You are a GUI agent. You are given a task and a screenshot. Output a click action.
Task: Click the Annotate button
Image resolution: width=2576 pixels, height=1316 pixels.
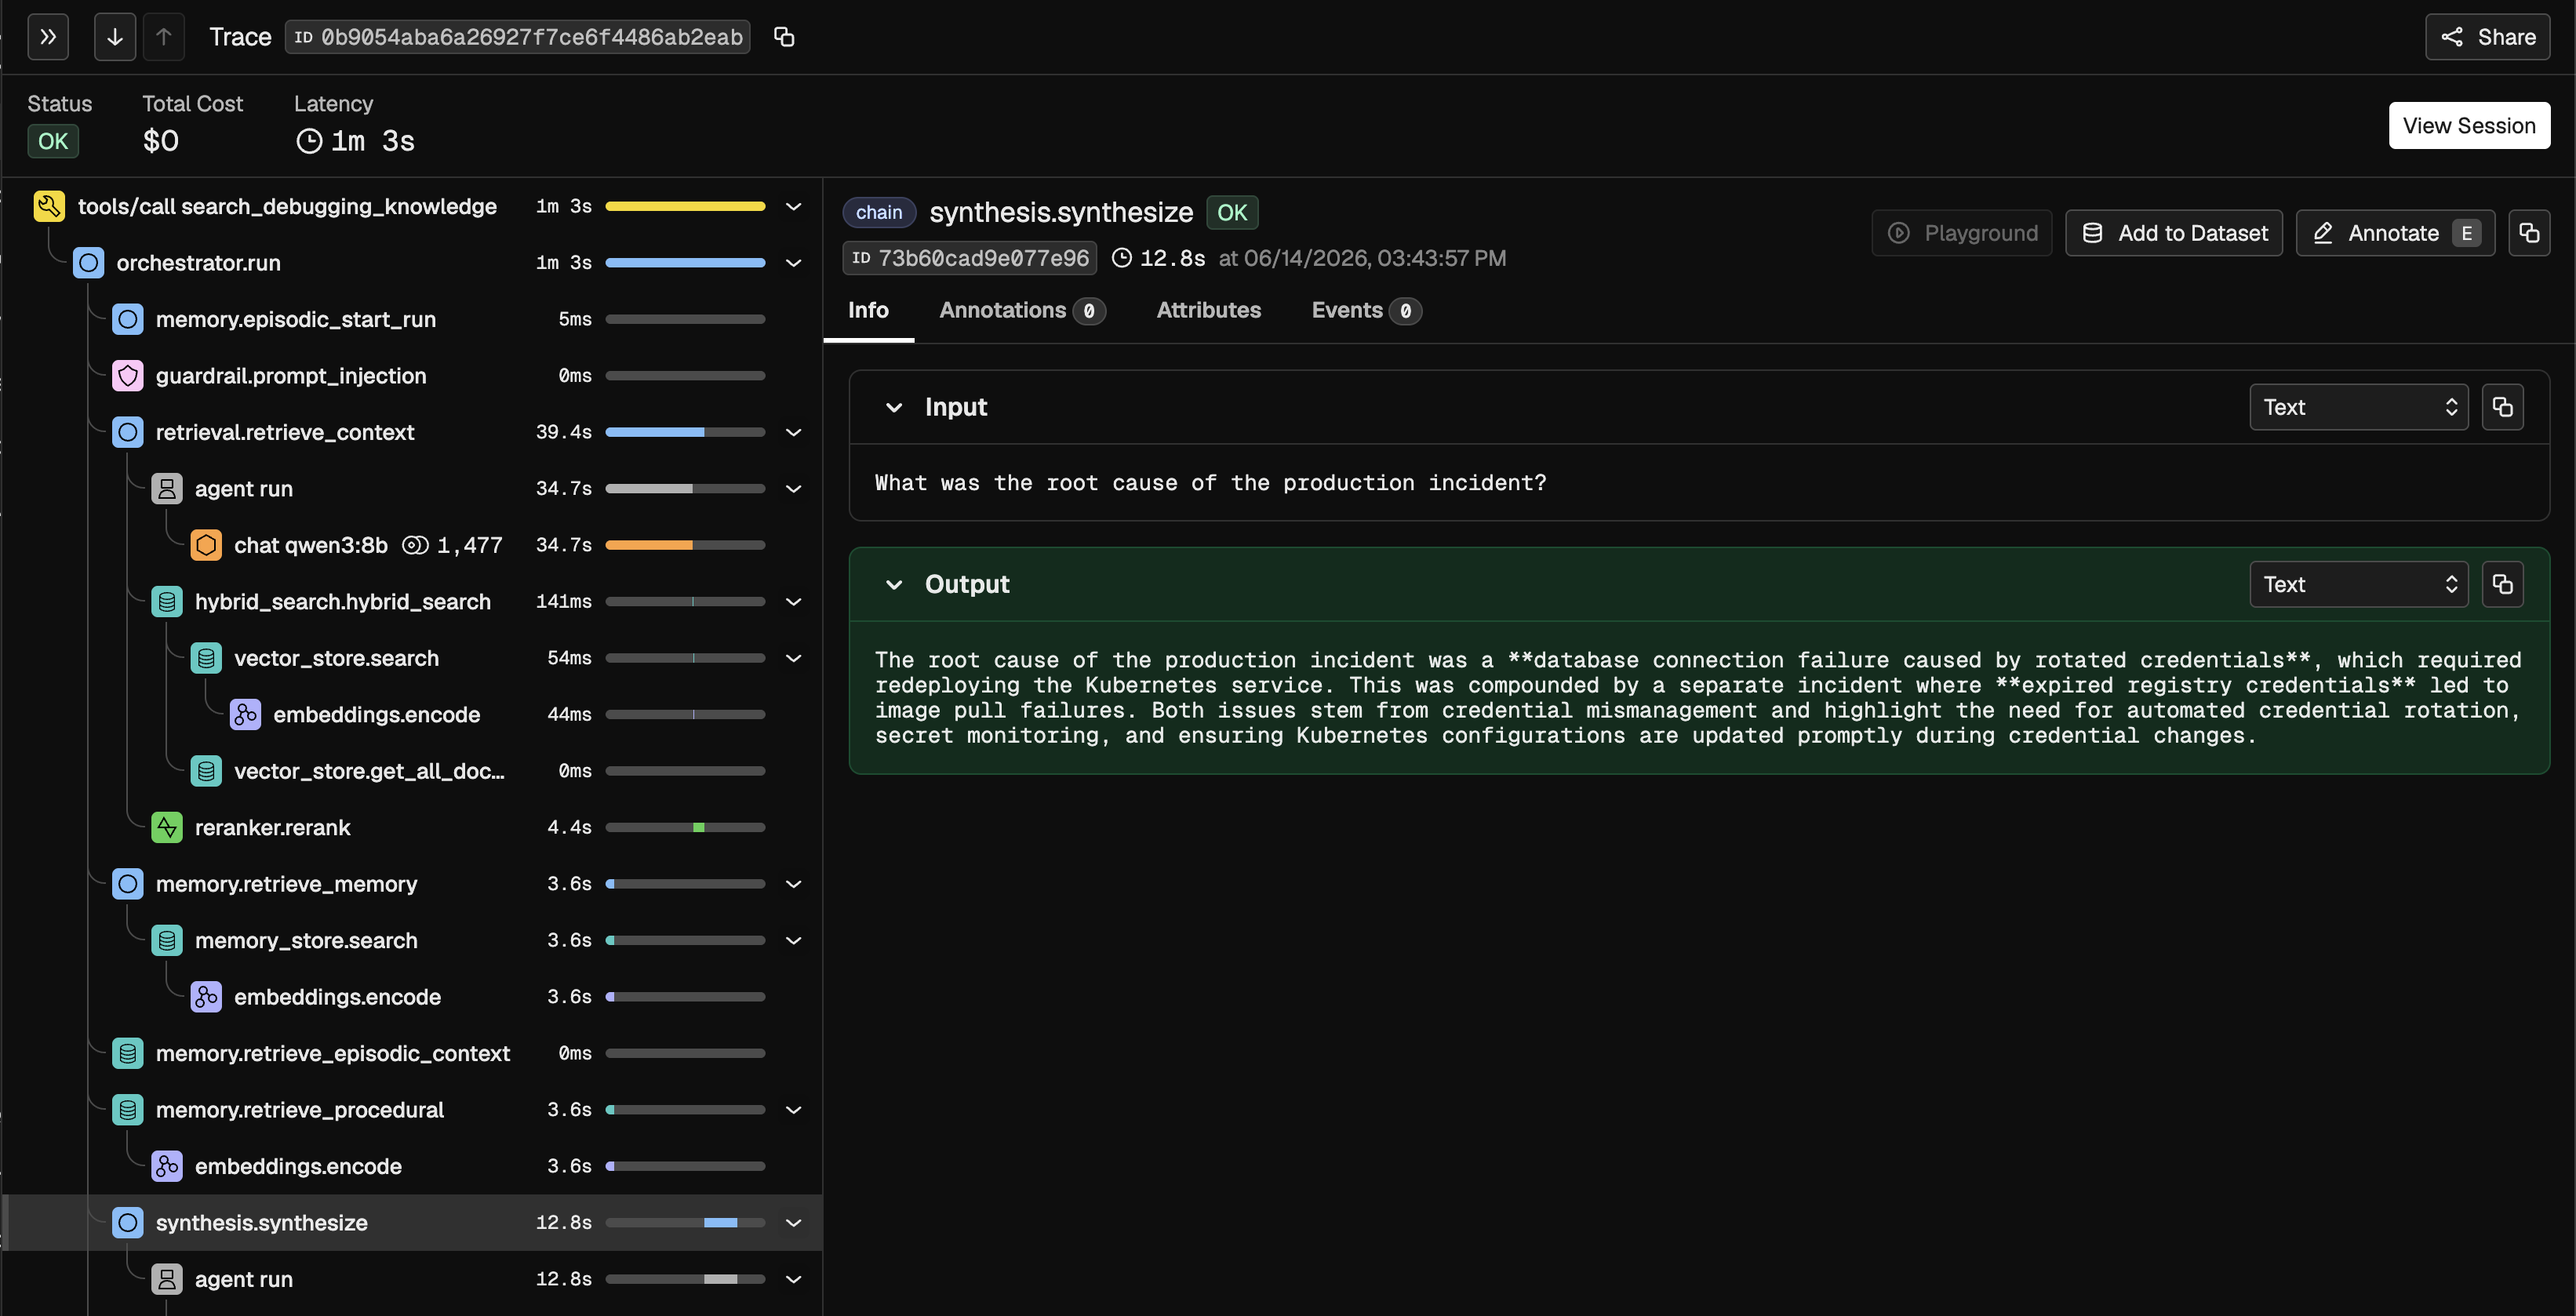[2395, 233]
